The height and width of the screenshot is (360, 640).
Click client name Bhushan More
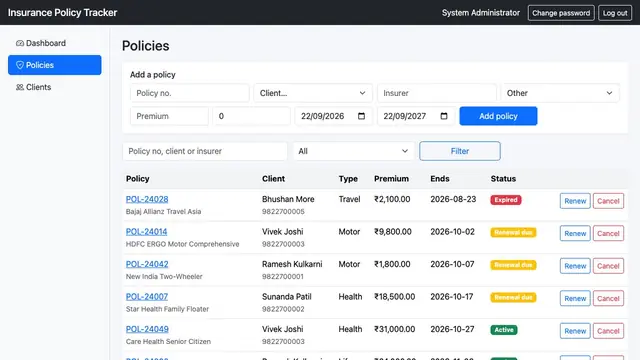pyautogui.click(x=288, y=199)
